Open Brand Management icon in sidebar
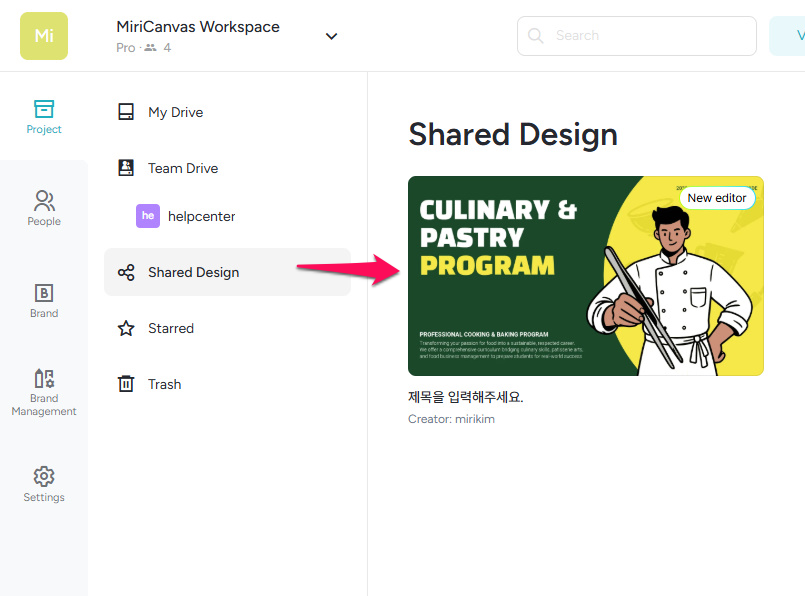Viewport: 805px width, 596px height. 44,379
